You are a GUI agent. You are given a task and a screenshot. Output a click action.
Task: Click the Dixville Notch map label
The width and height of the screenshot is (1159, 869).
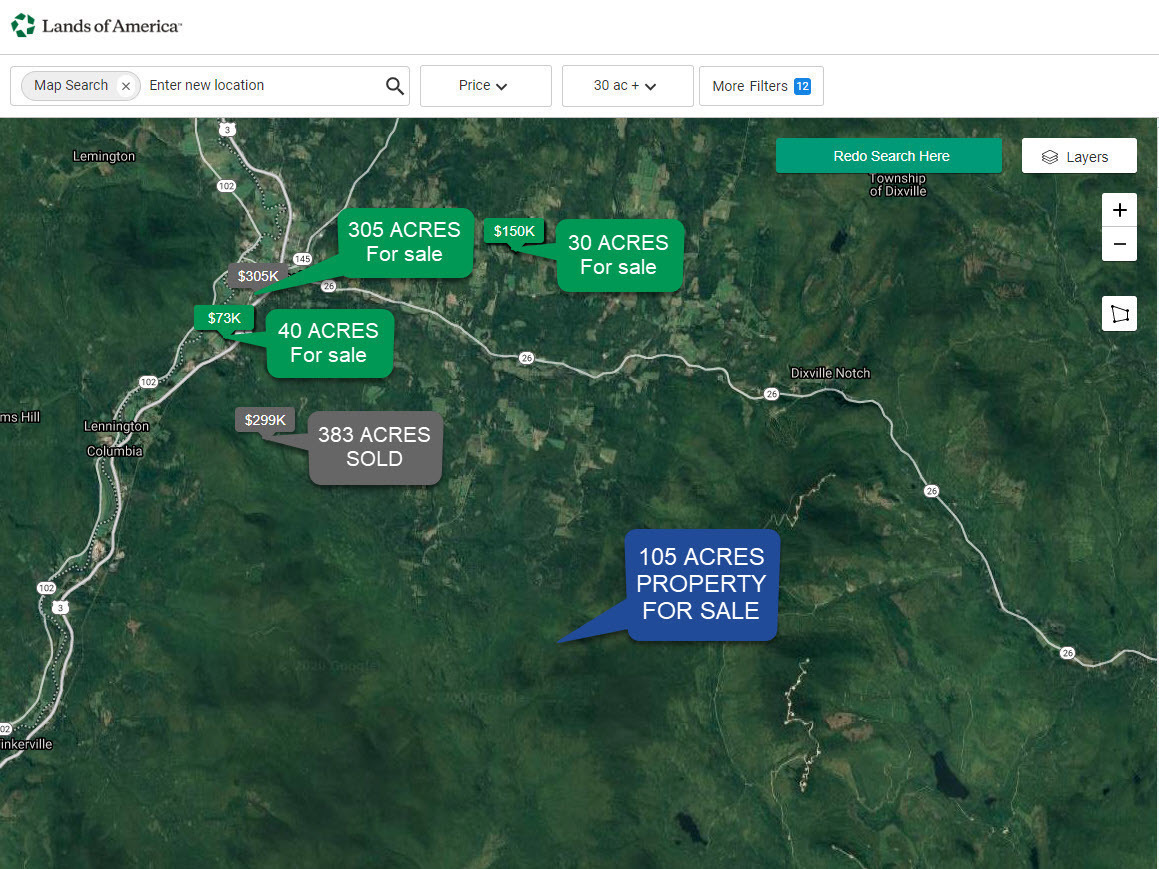tap(830, 373)
